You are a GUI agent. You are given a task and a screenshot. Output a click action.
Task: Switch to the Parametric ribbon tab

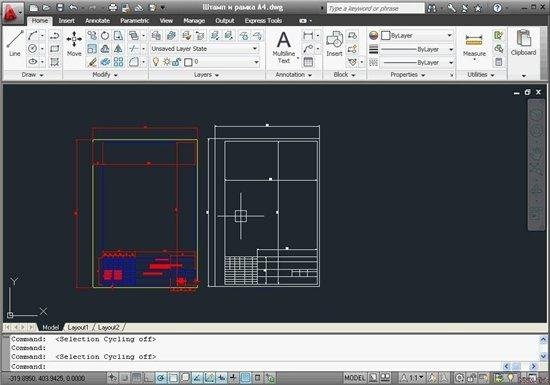135,21
